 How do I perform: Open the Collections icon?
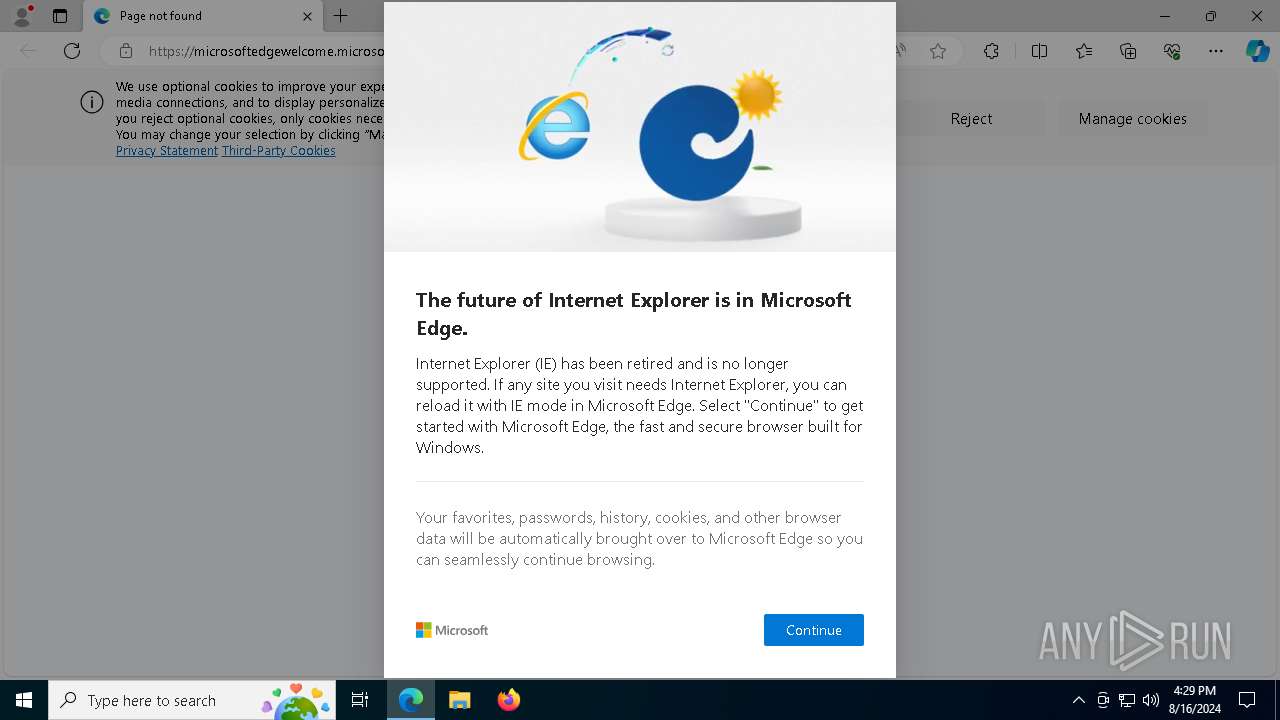[1128, 51]
